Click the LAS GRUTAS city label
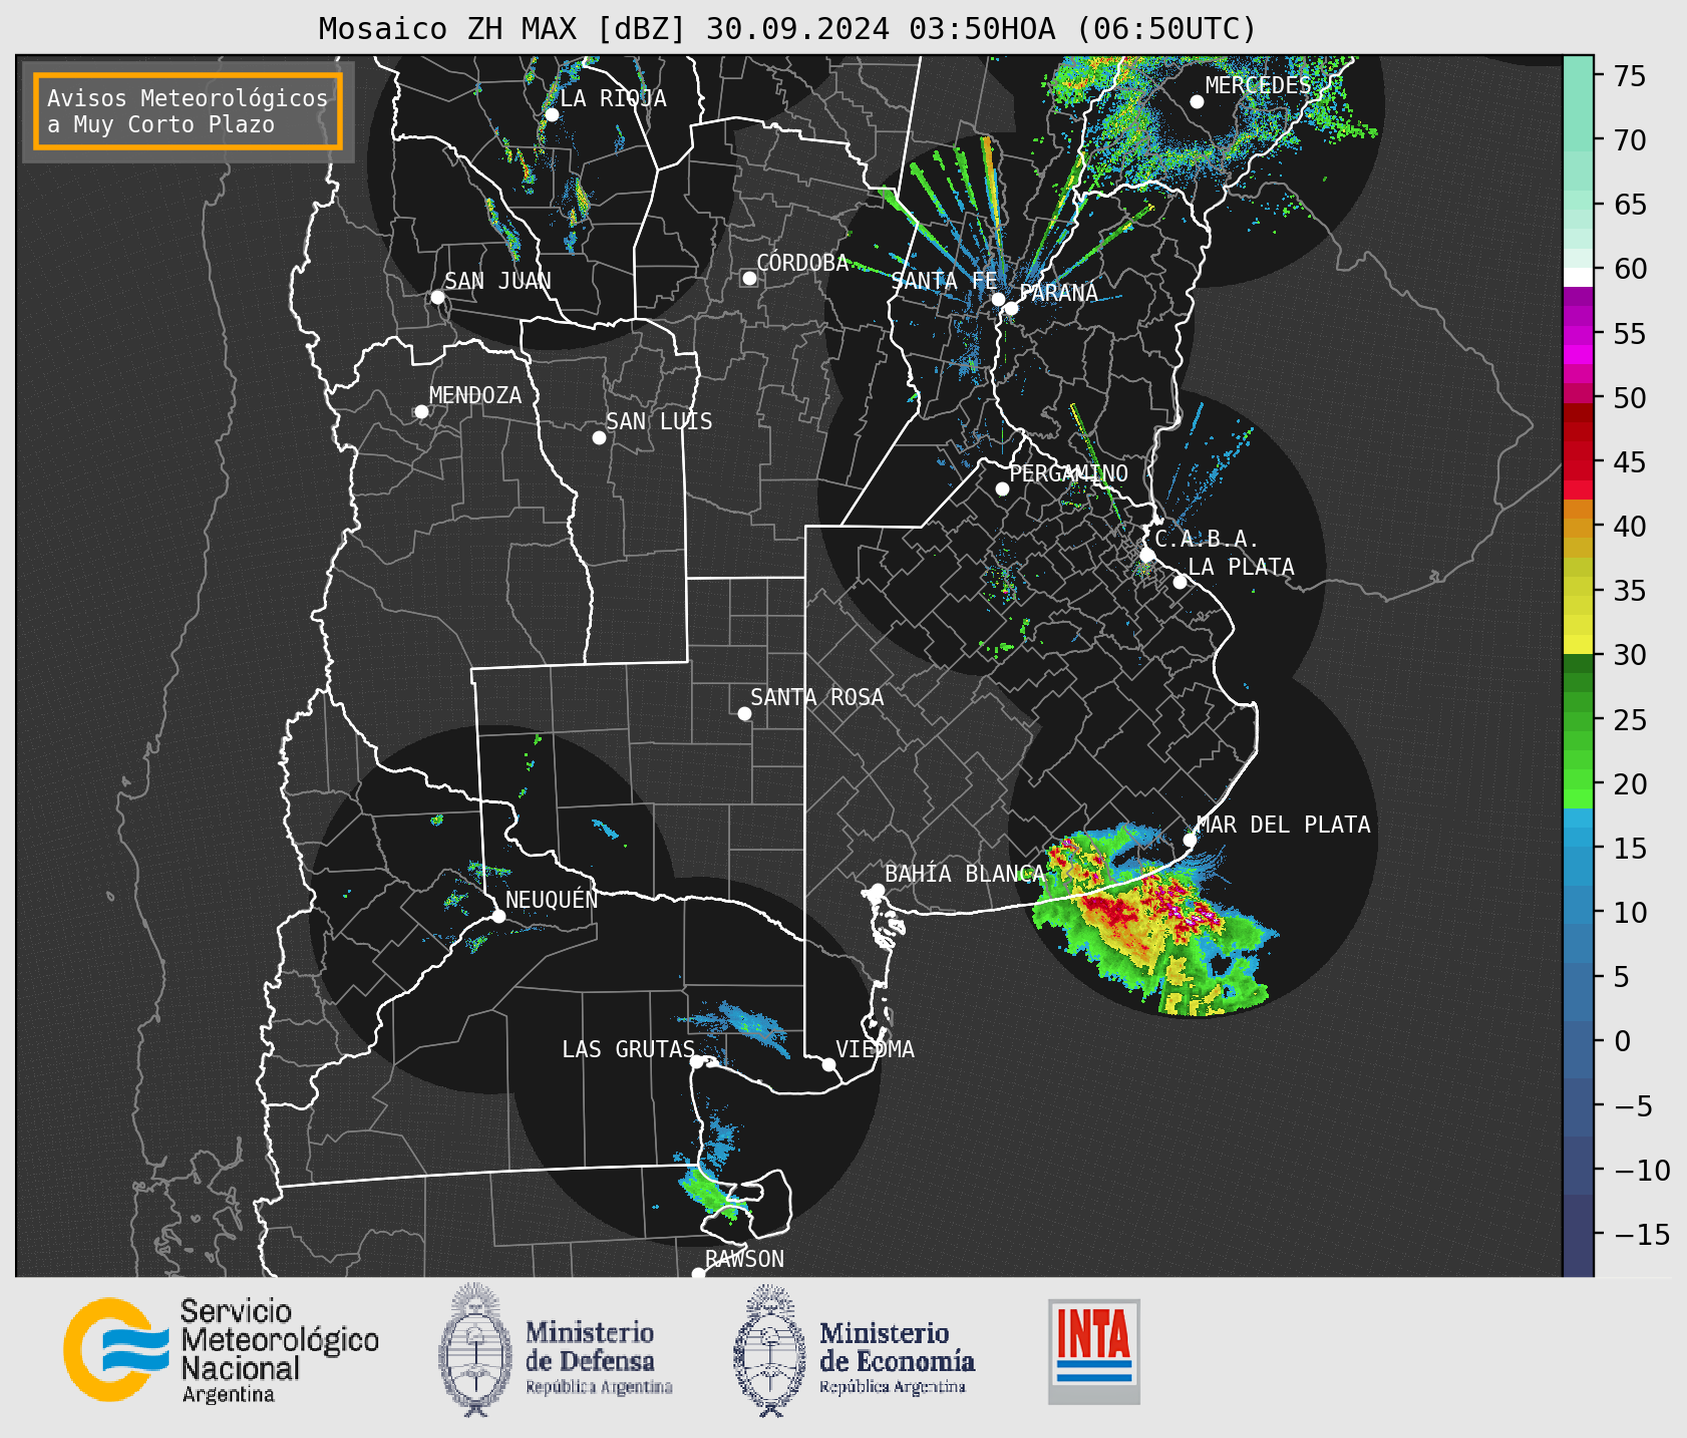Image resolution: width=1687 pixels, height=1438 pixels. point(628,1050)
